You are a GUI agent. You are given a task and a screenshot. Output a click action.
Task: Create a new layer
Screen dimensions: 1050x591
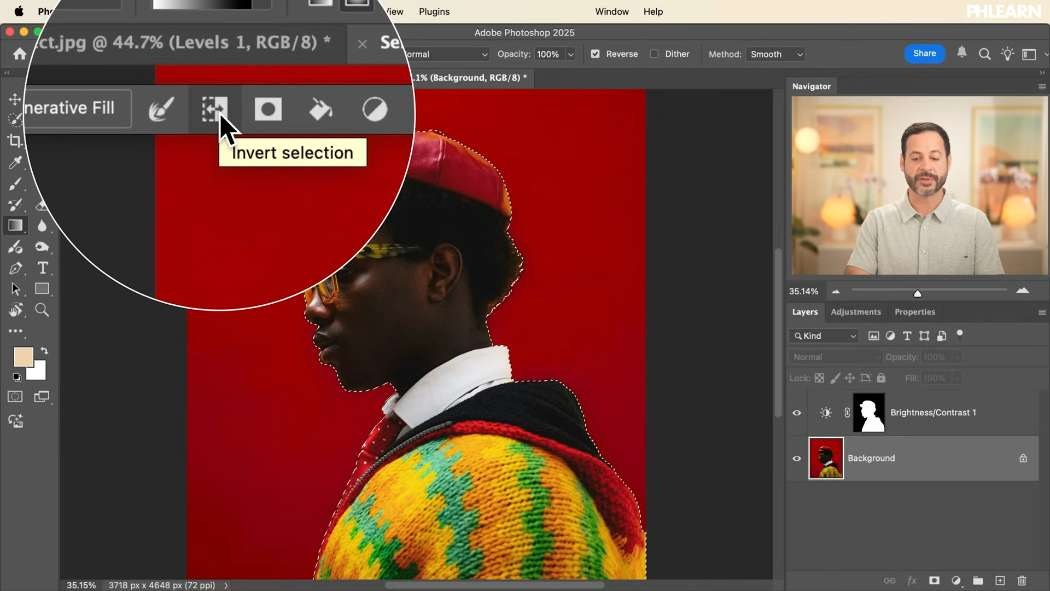pyautogui.click(x=1000, y=580)
